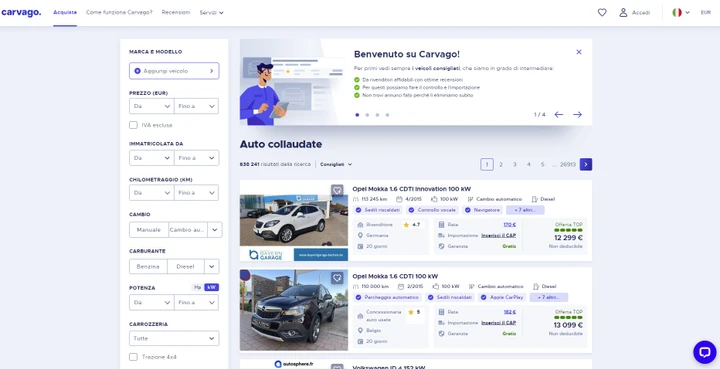Open the Italian flag language selector

click(x=681, y=12)
